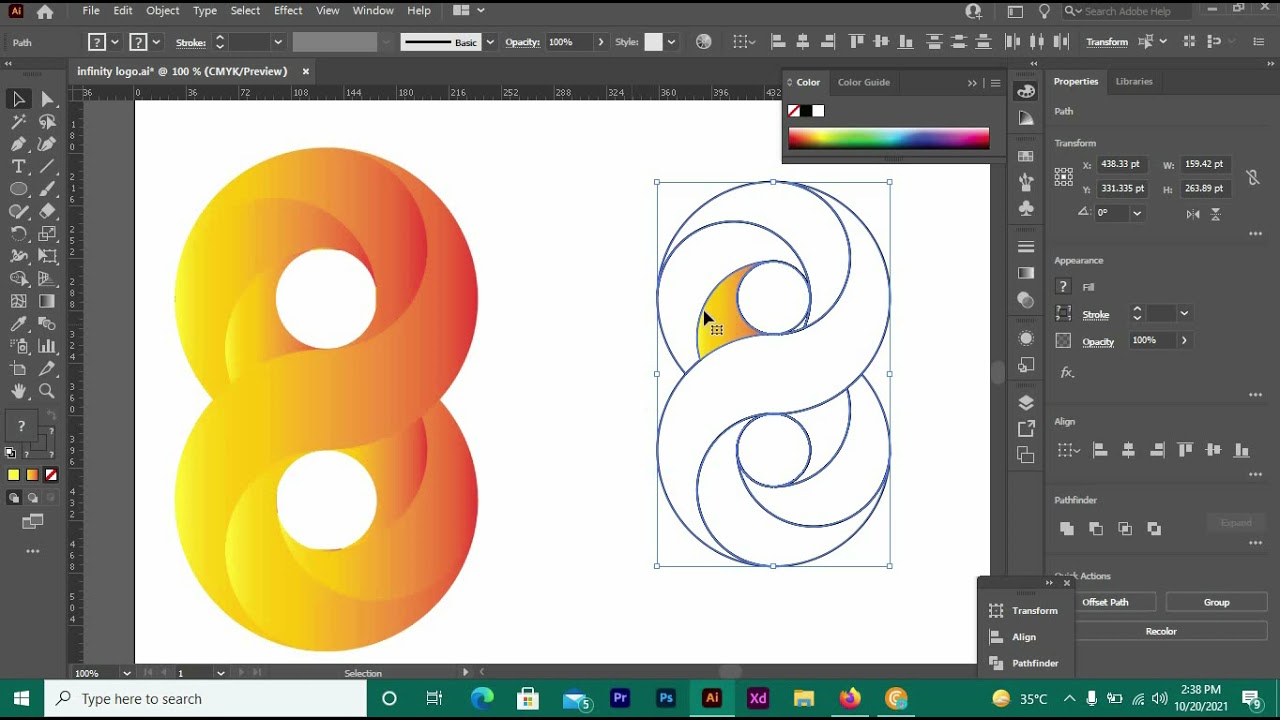Switch to the Libraries tab
Screen dimensions: 1280x720
1134,82
